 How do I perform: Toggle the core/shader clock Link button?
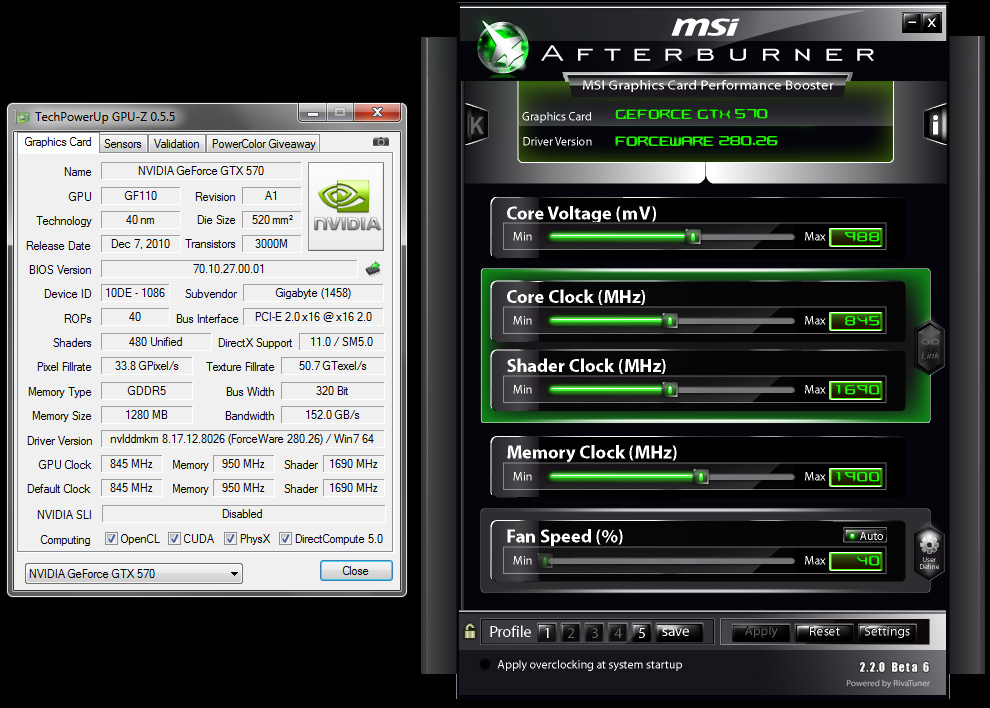coord(929,348)
